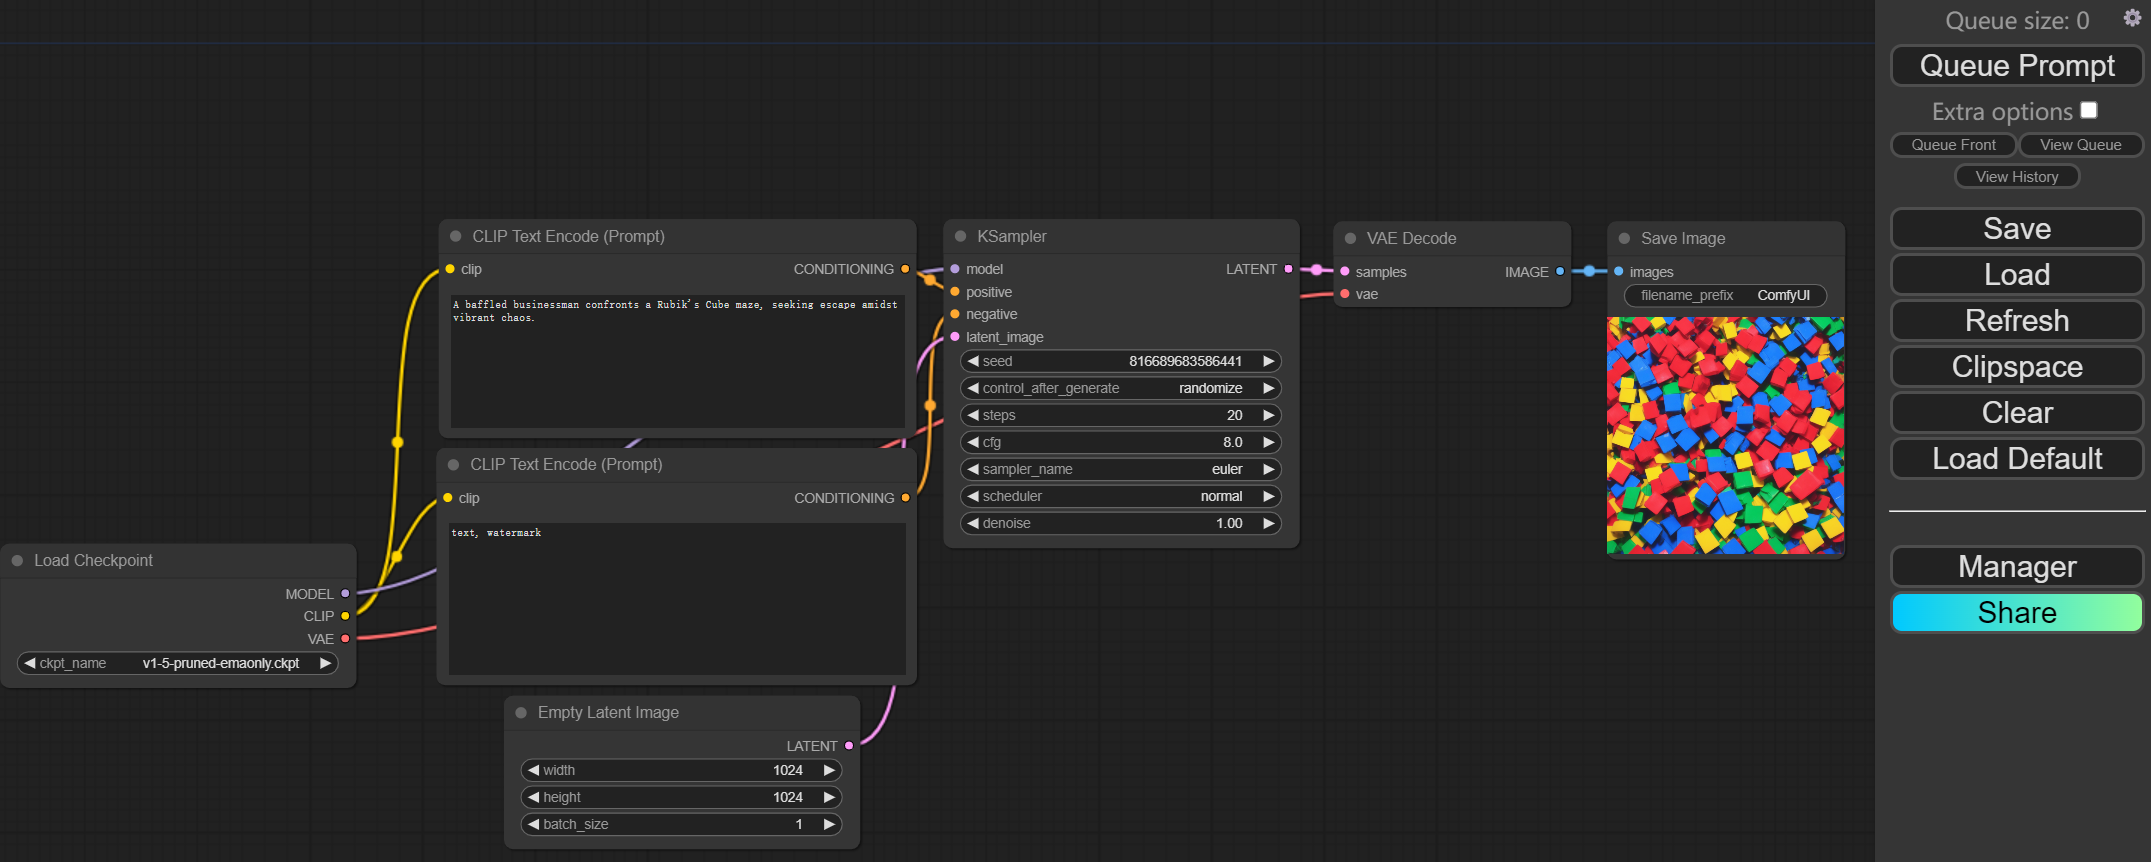
Task: Save the workflow with the Save button
Action: [x=2017, y=229]
